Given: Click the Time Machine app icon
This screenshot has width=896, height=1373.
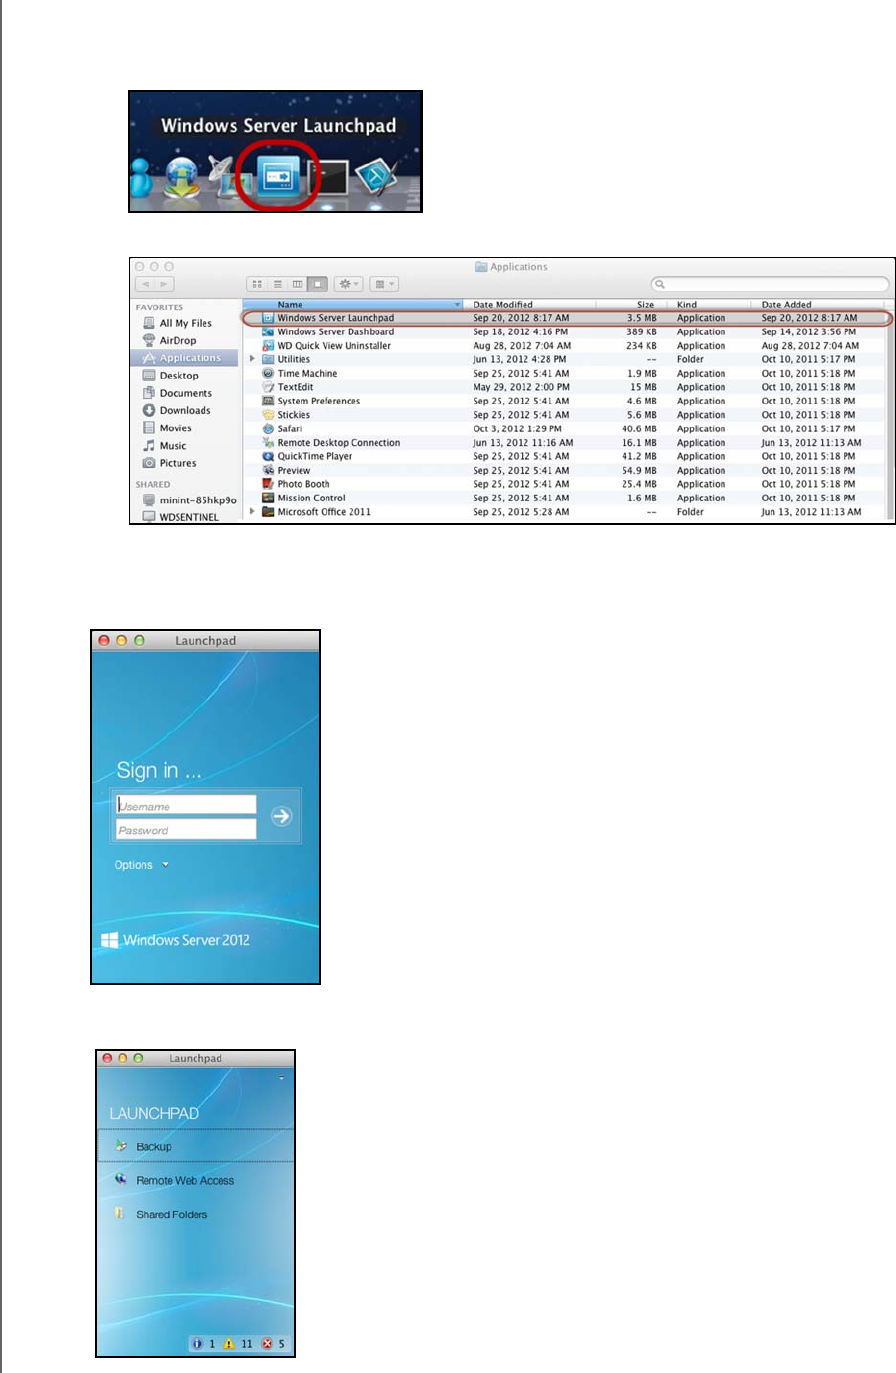Looking at the screenshot, I should [268, 373].
